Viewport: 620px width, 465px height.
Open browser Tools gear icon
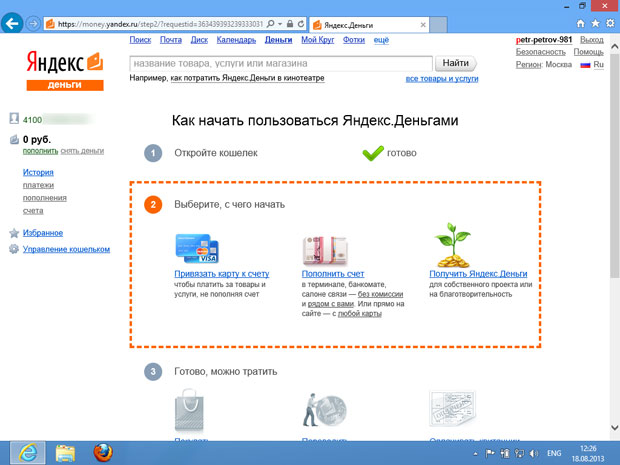coord(611,24)
